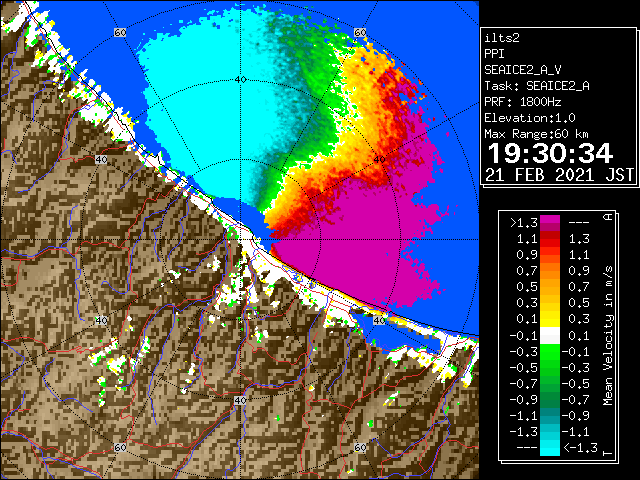Click the '40' range label on the cyan echo area
The width and height of the screenshot is (640, 480).
[240, 80]
